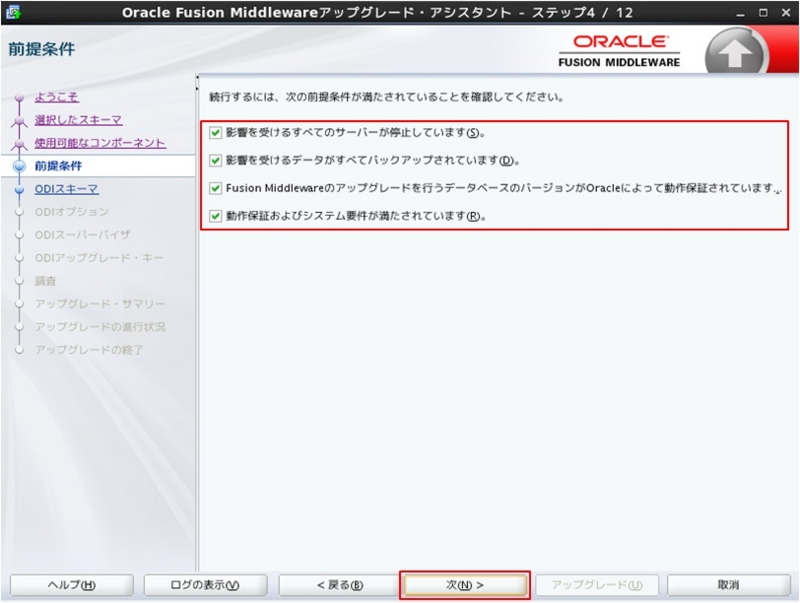
Task: Click the アップグレードの進行状況 step text
Action: click(100, 327)
